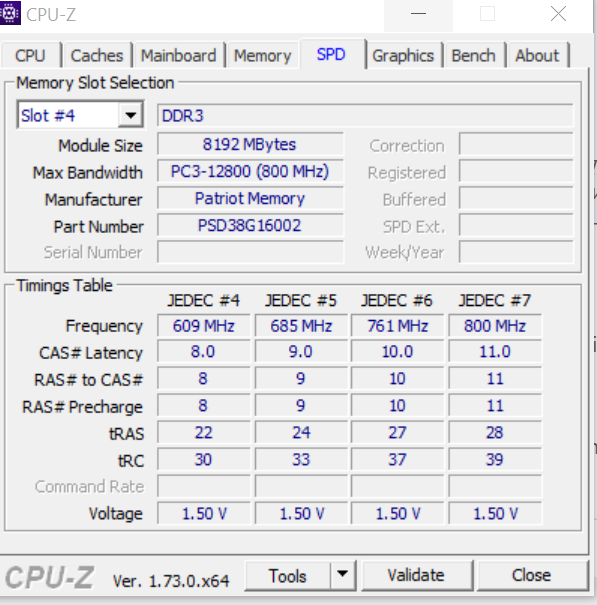The width and height of the screenshot is (597, 605).
Task: Click the CAS# Latency 11.0 cell
Action: point(495,352)
